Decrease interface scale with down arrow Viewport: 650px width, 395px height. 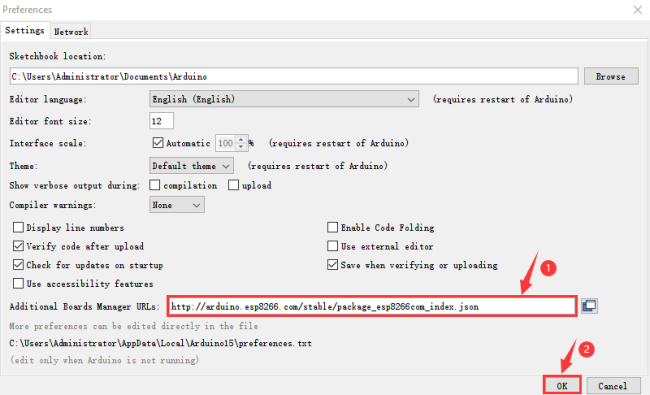point(241,147)
